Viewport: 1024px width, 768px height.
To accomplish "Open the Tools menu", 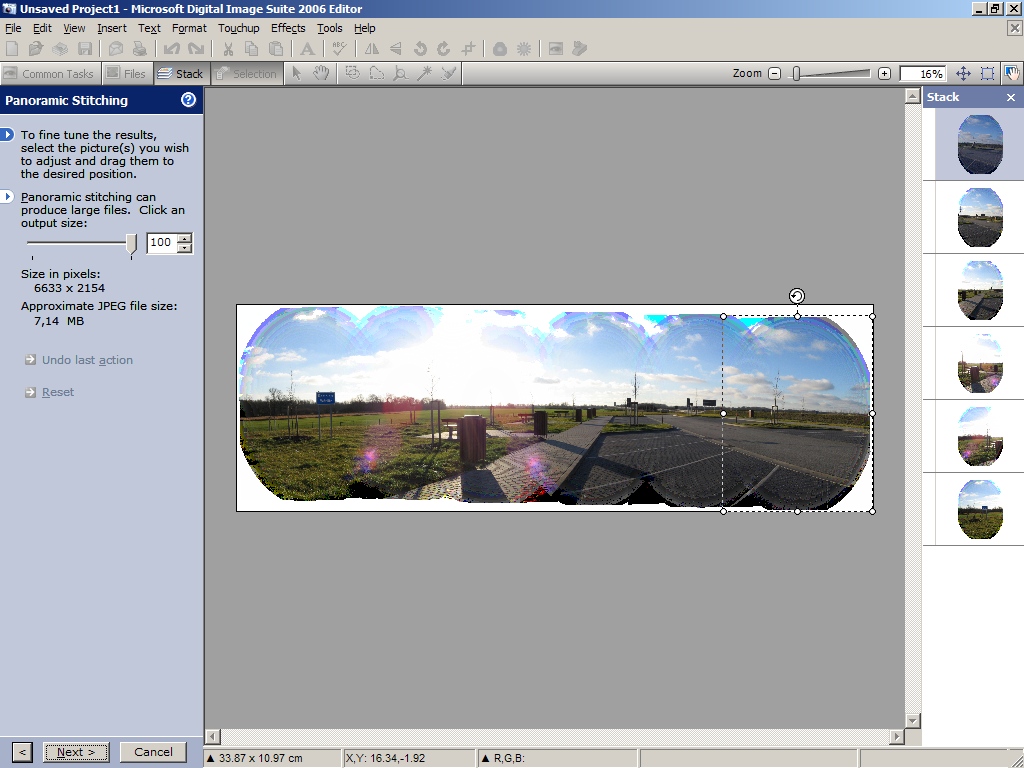I will click(330, 28).
